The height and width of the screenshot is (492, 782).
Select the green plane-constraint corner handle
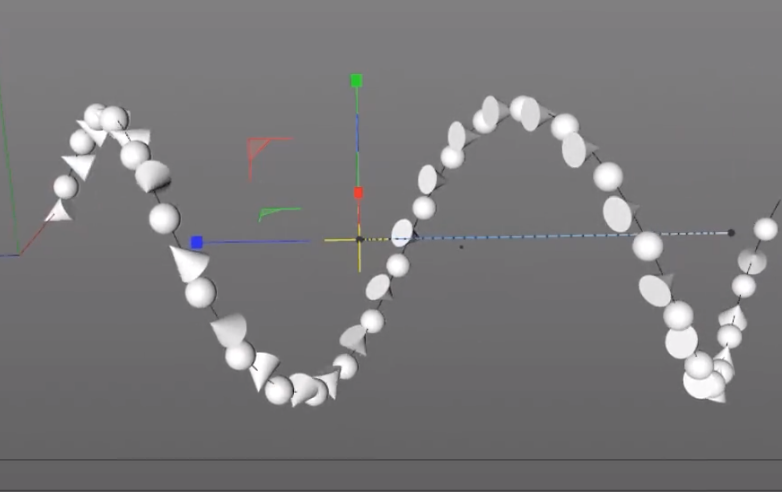pyautogui.click(x=267, y=213)
